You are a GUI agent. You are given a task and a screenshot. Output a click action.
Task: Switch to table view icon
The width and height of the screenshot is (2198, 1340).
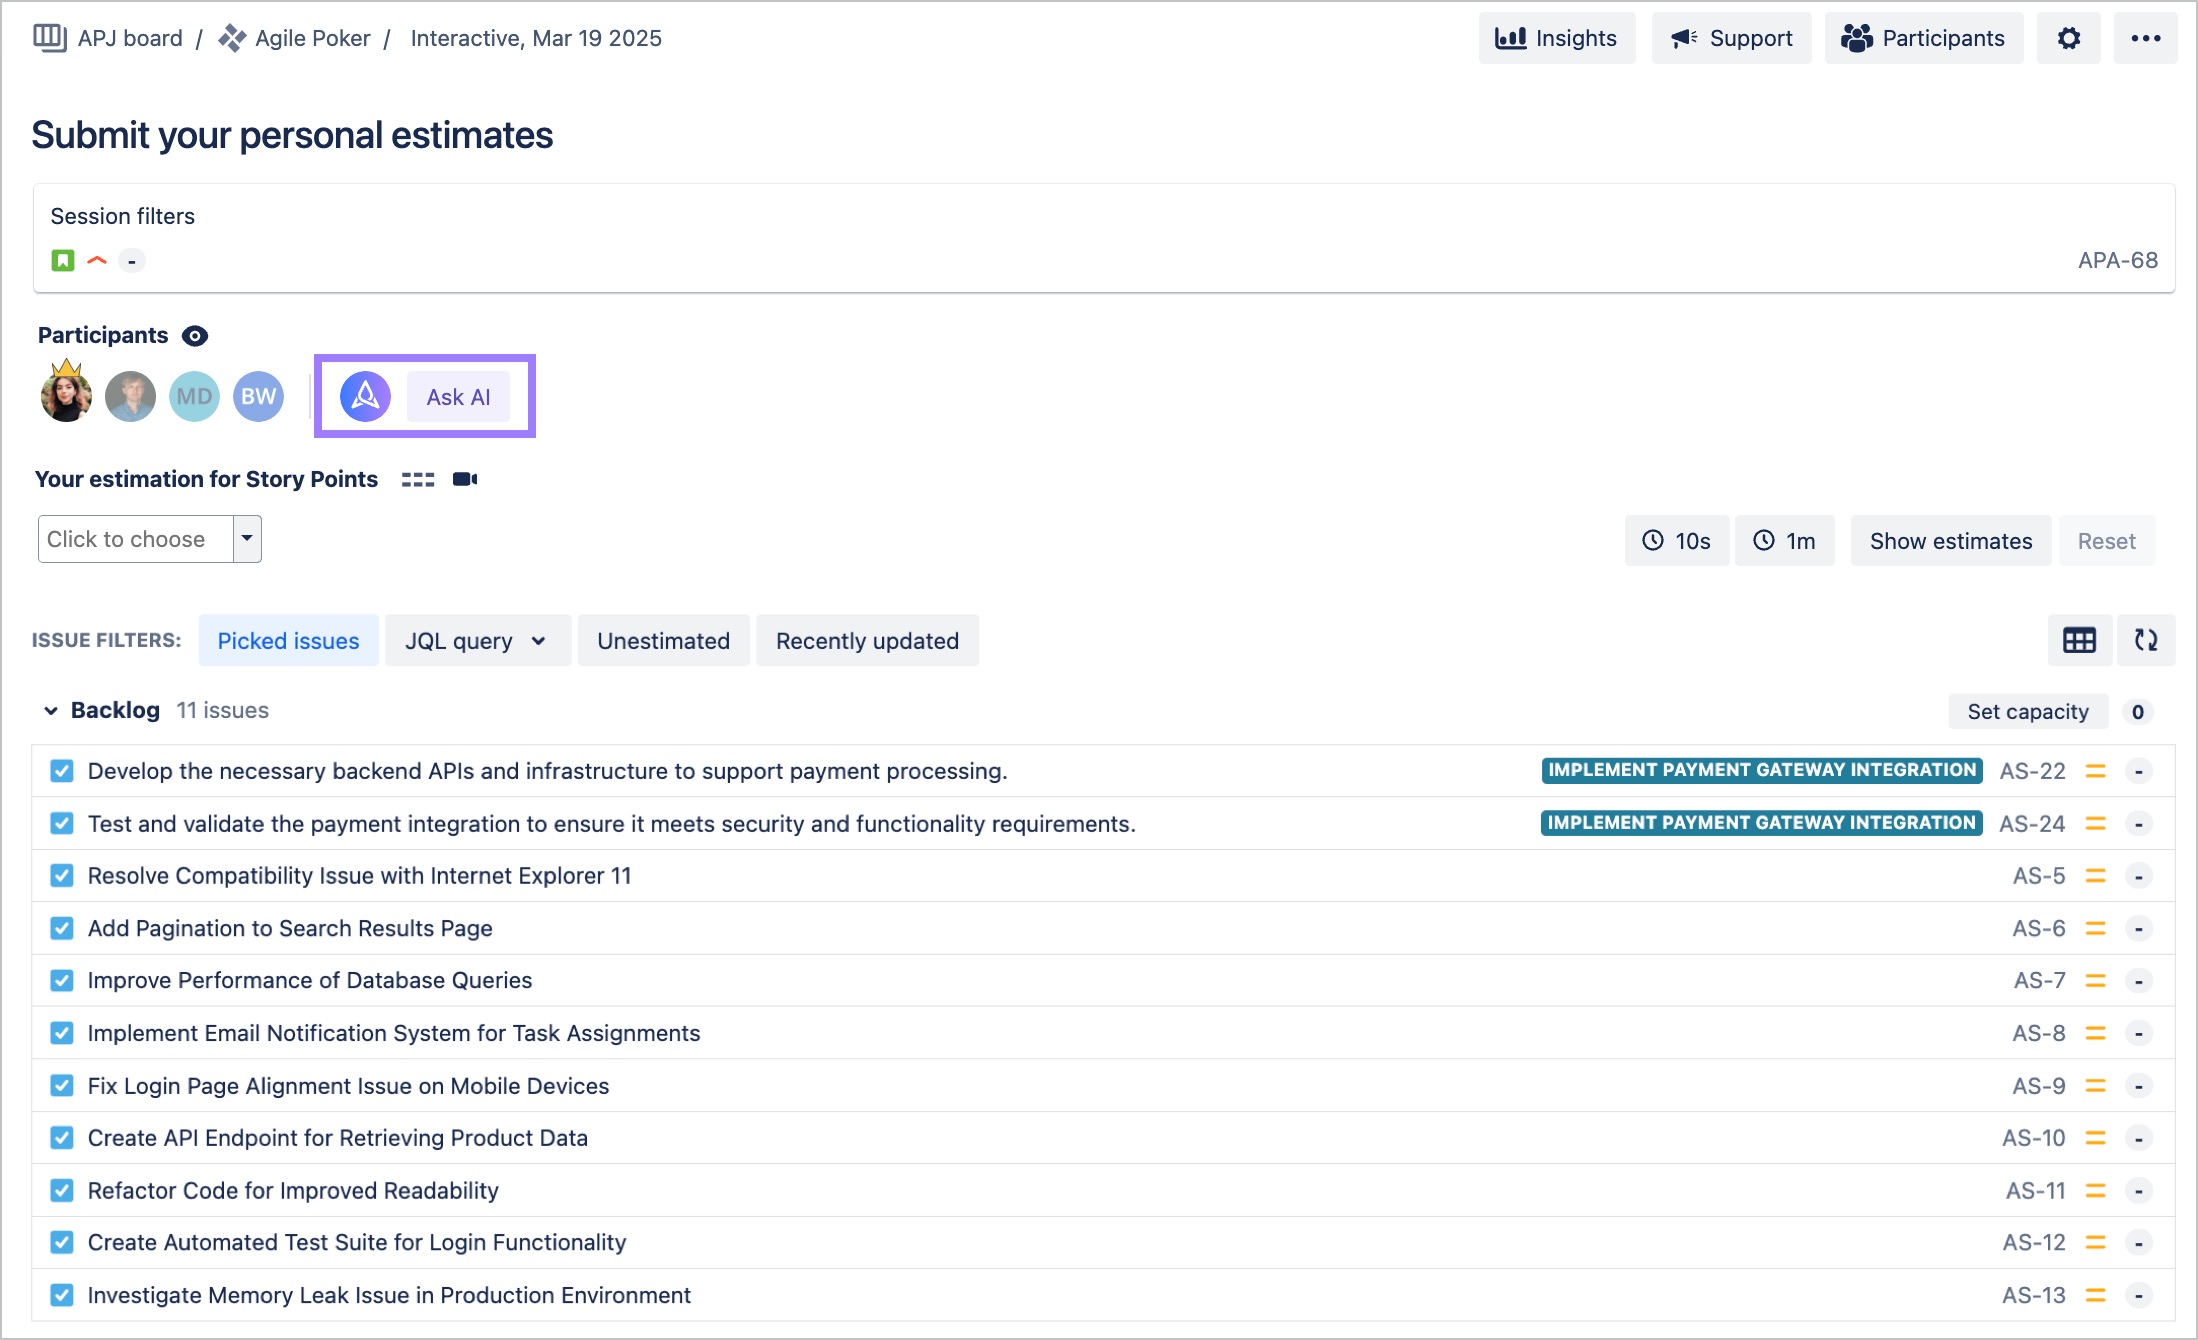point(2079,640)
